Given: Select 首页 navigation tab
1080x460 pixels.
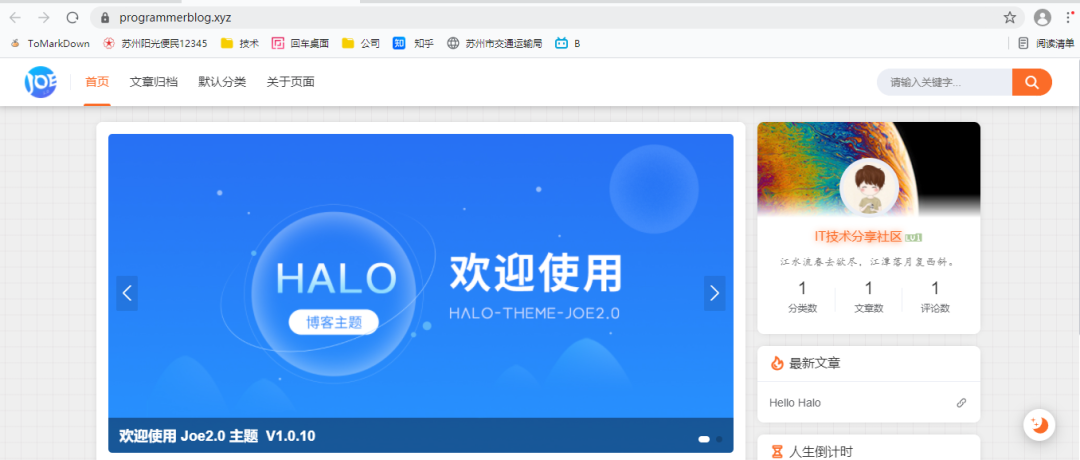Looking at the screenshot, I should click(97, 82).
